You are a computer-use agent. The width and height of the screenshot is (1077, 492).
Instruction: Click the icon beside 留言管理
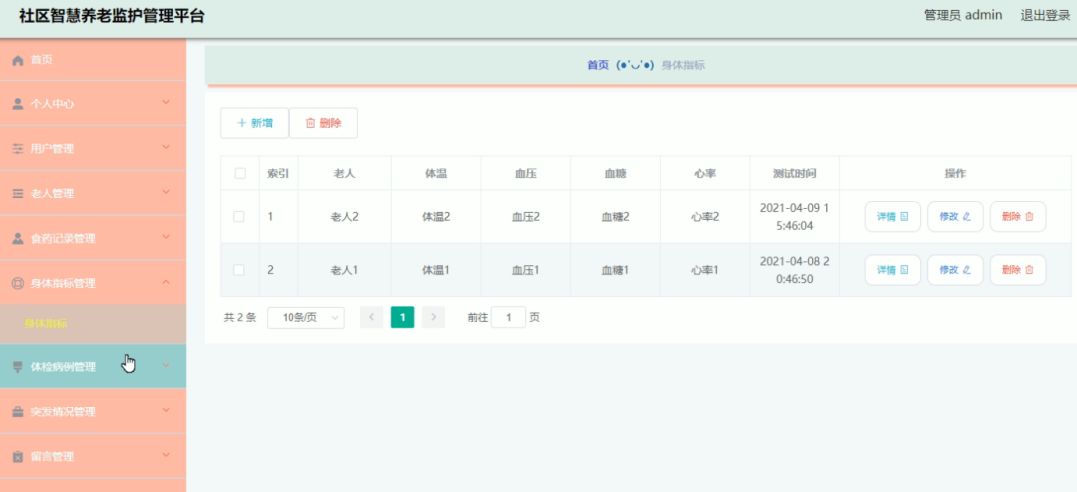tap(19, 457)
